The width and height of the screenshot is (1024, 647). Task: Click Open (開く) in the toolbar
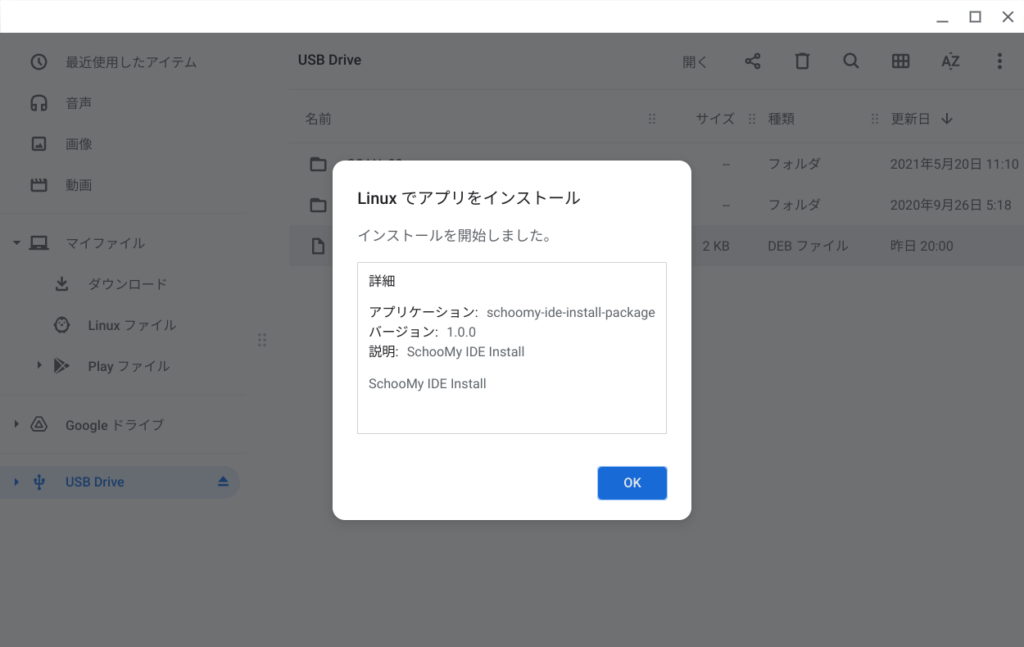tap(695, 62)
